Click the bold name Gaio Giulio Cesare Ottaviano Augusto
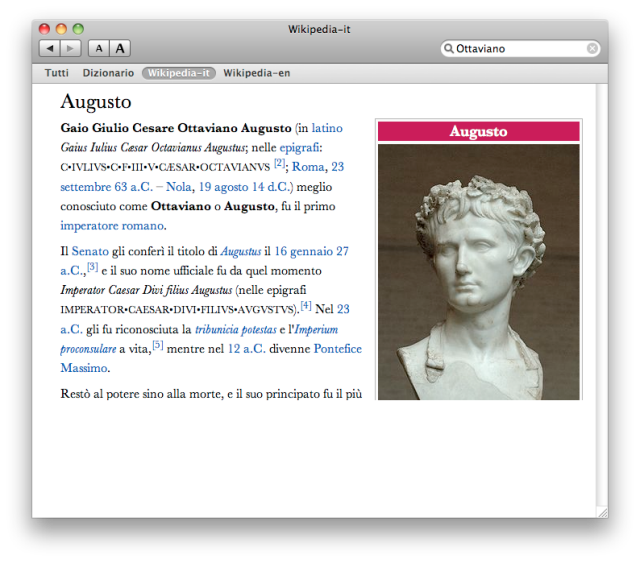Viewport: 640px width, 562px height. tap(176, 128)
